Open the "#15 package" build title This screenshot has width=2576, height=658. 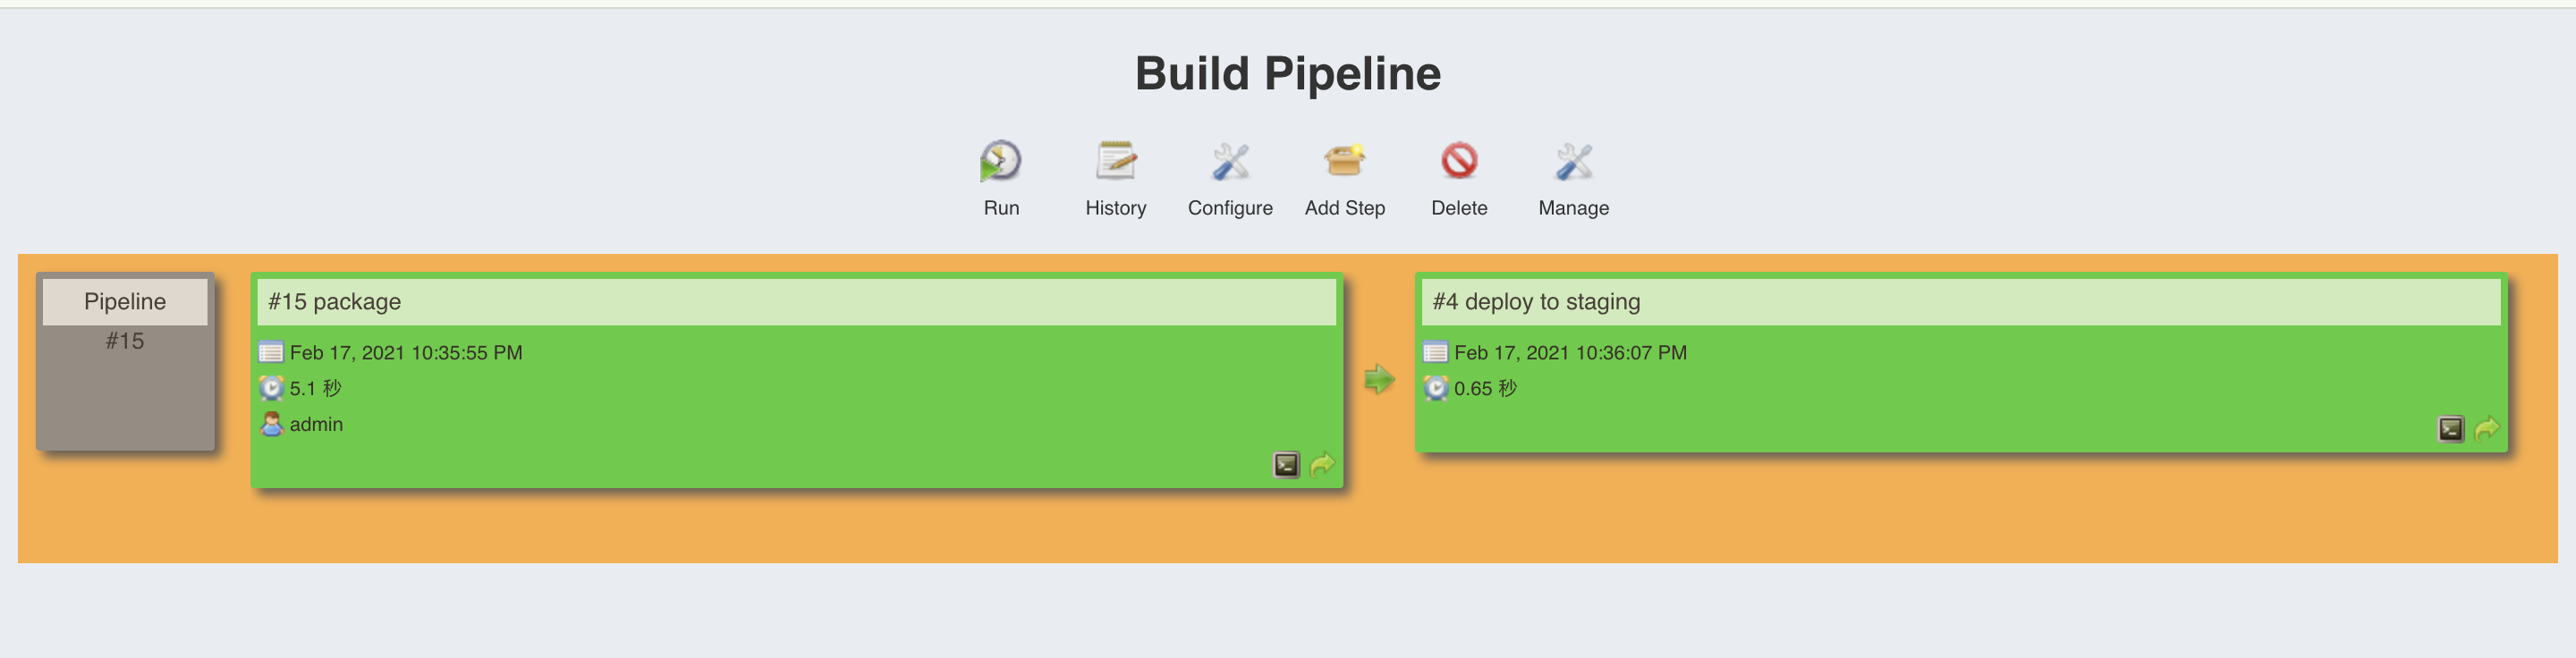click(334, 302)
